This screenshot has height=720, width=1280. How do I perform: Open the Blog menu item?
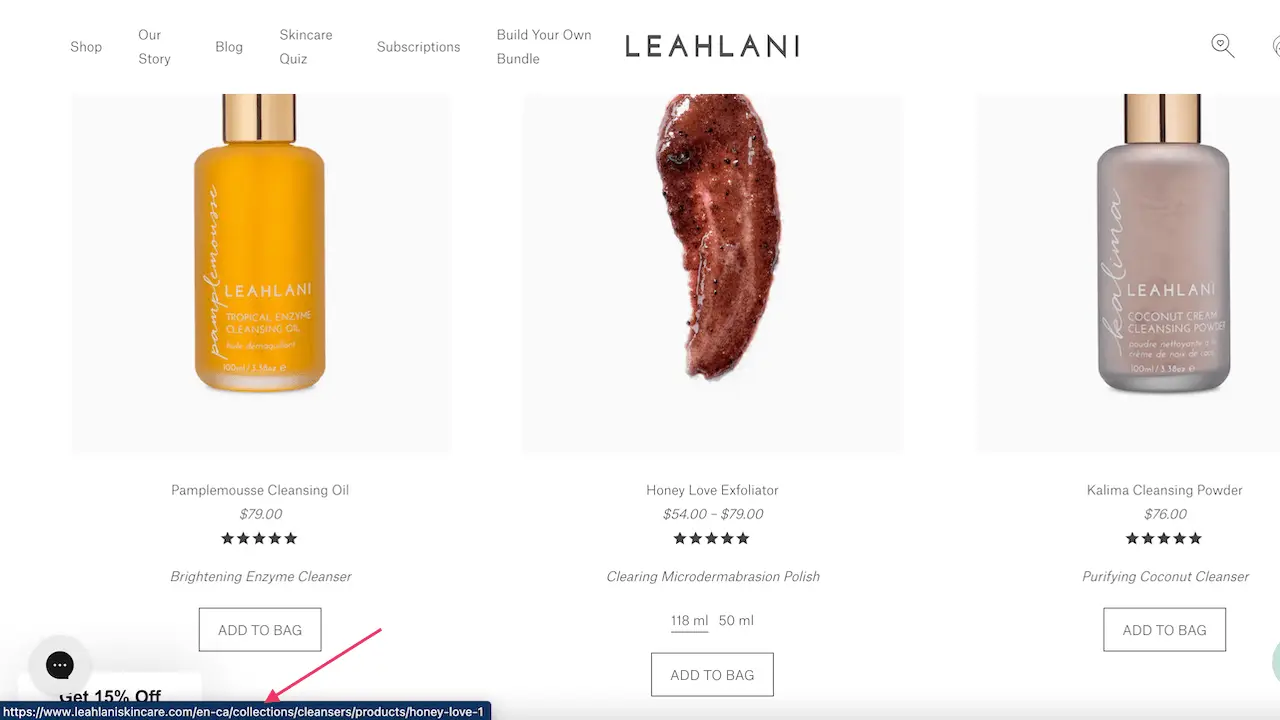coord(229,46)
